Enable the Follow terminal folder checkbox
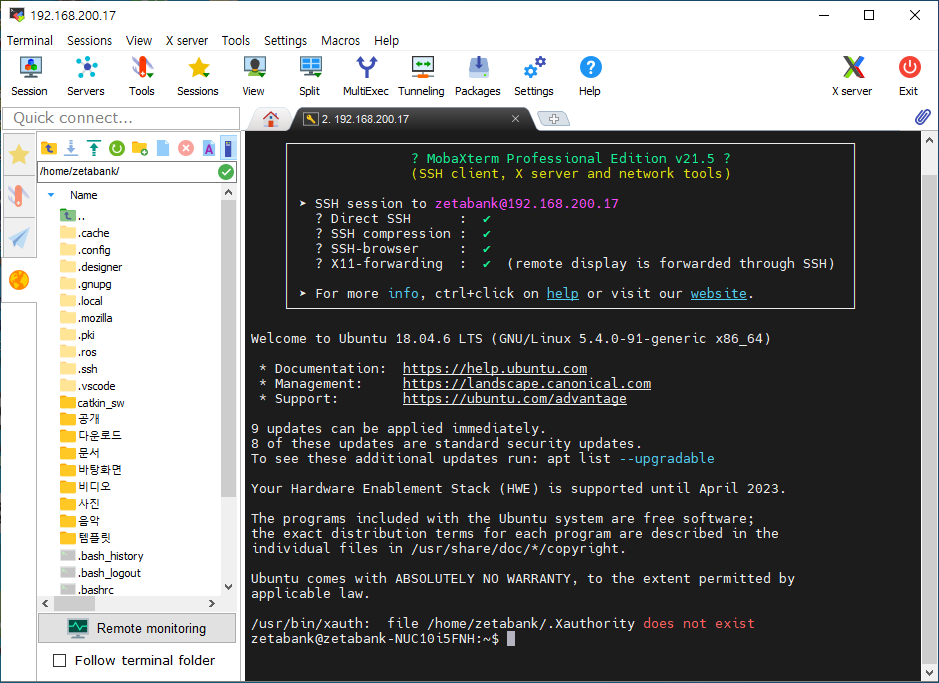The width and height of the screenshot is (939, 683). point(59,660)
